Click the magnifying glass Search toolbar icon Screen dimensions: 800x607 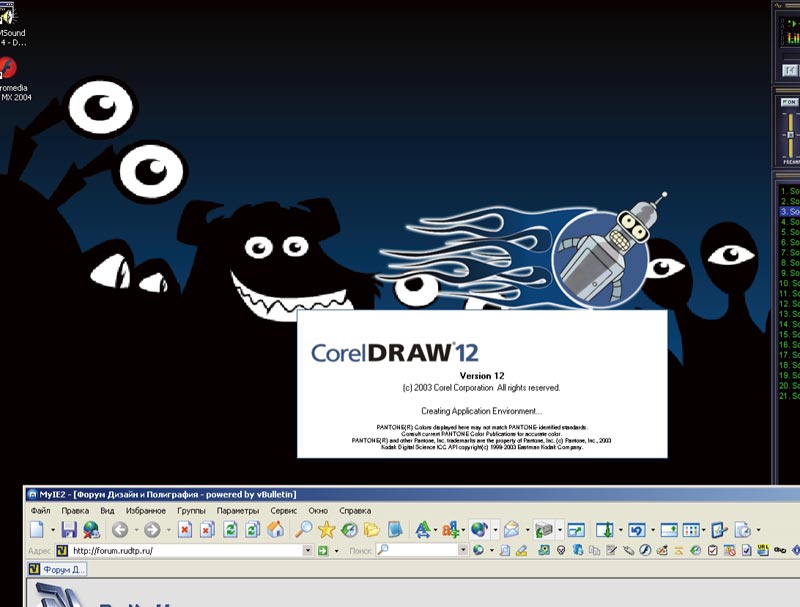click(x=304, y=530)
